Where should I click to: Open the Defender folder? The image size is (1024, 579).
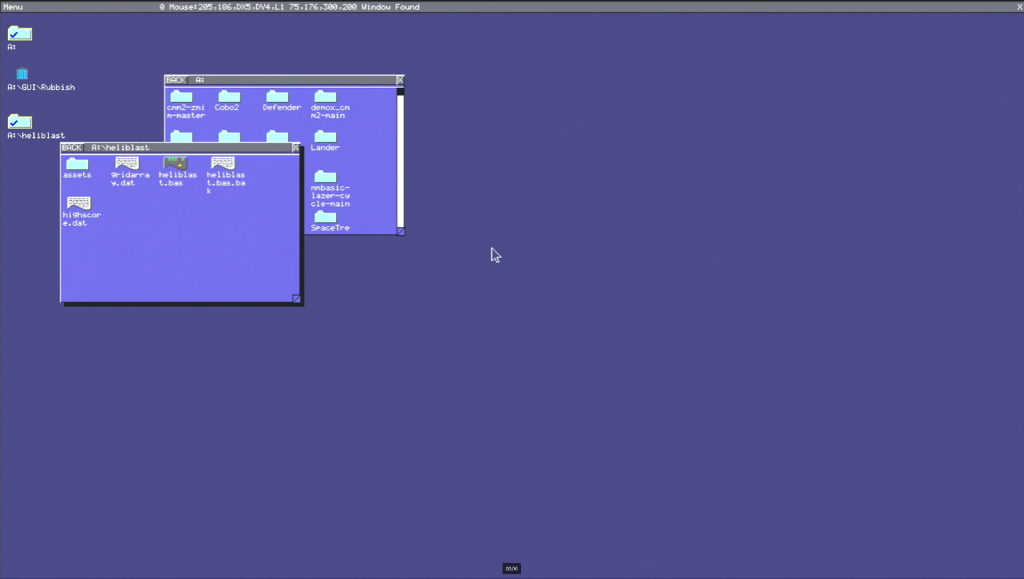pyautogui.click(x=278, y=97)
